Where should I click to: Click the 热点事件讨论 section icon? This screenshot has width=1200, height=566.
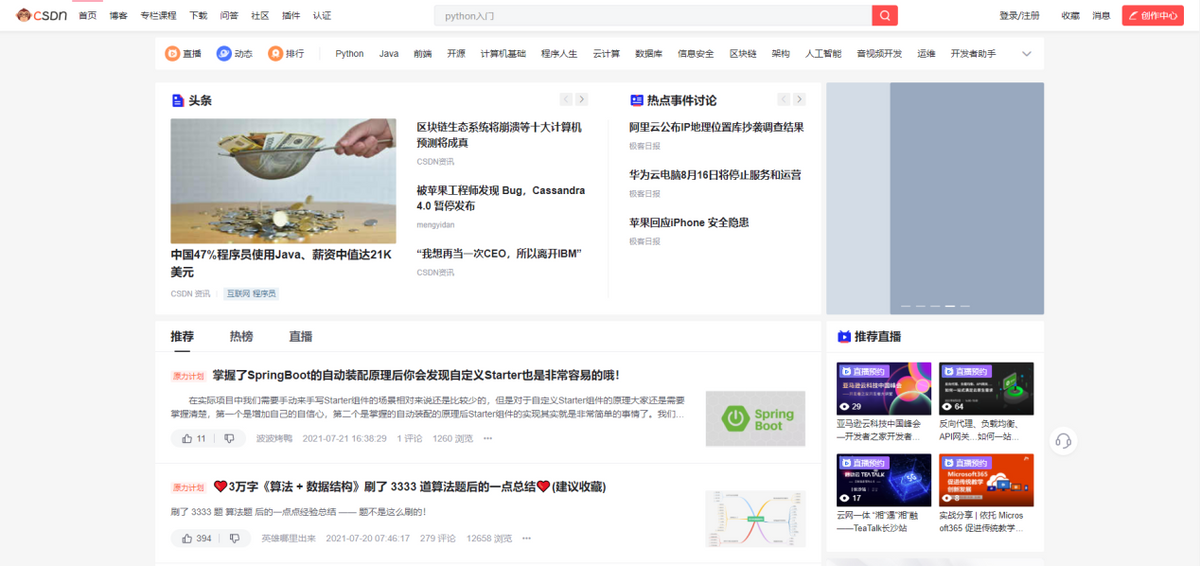[x=636, y=100]
